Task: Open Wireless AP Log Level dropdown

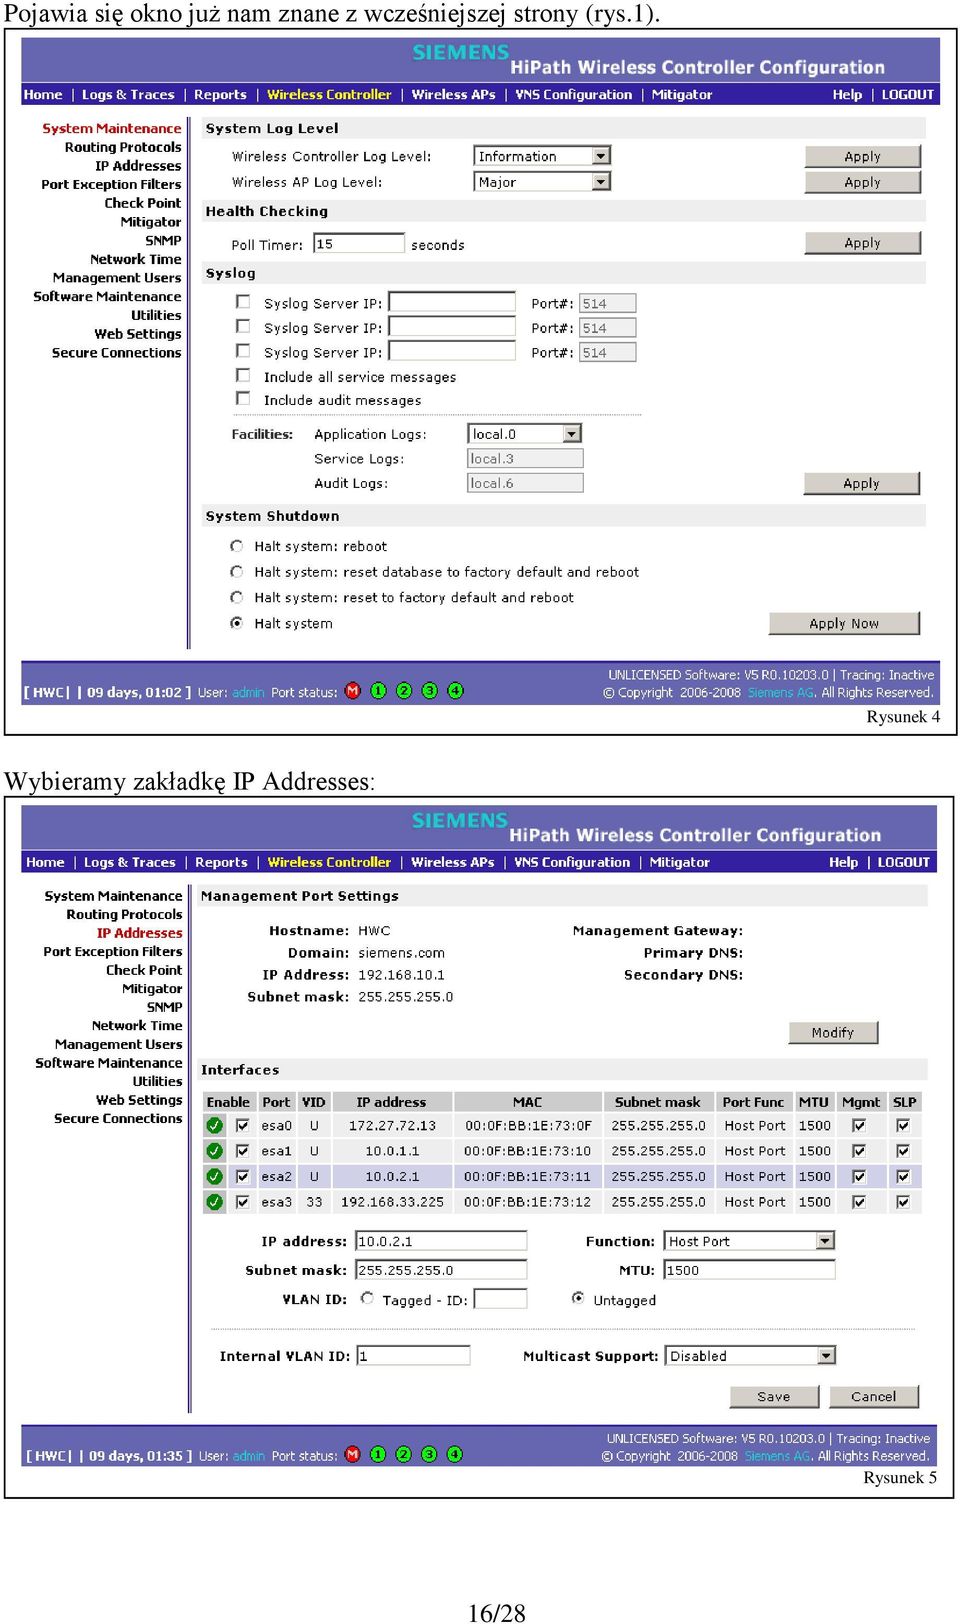Action: pos(542,182)
